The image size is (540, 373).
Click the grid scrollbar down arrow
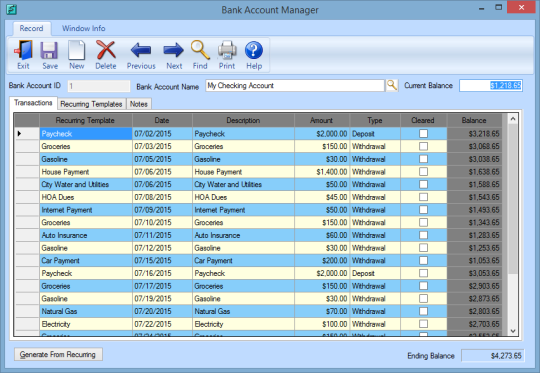[513, 331]
